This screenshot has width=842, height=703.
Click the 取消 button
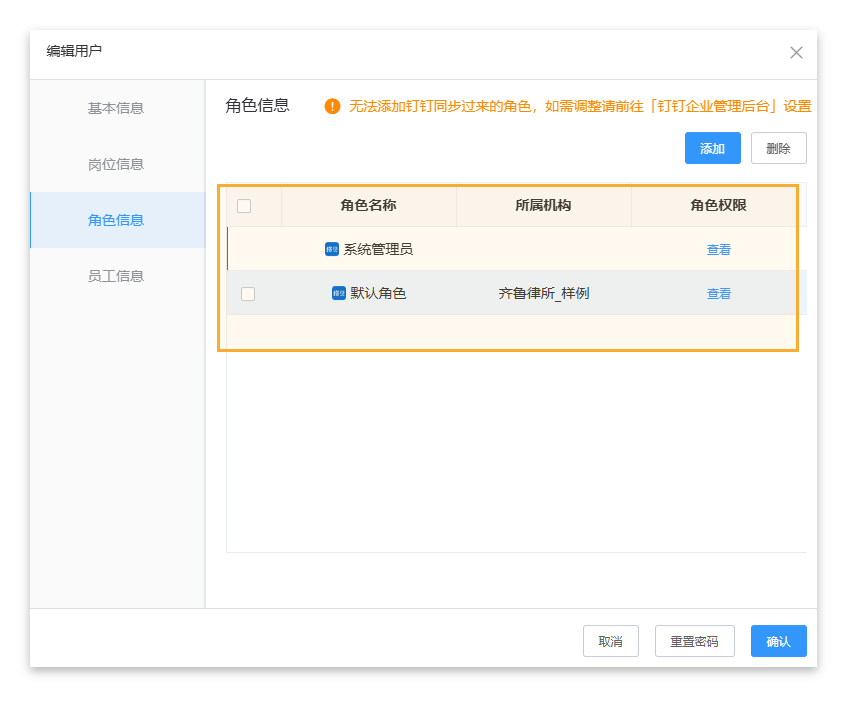point(610,641)
